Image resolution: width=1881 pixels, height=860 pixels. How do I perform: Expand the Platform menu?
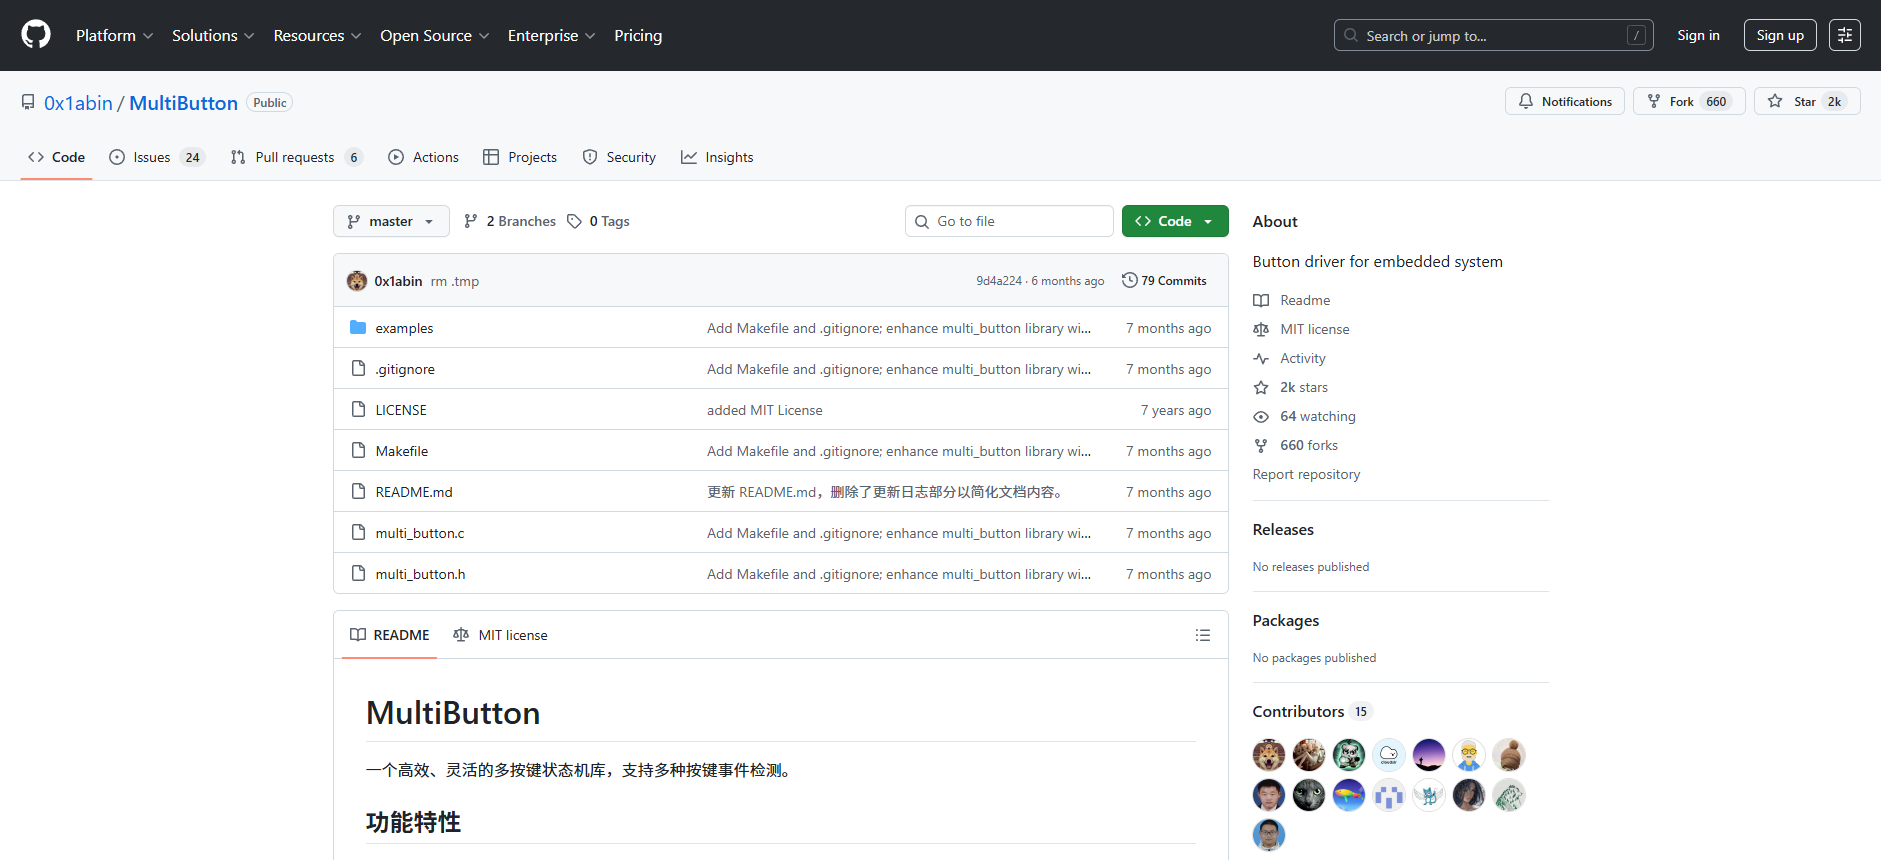coord(114,35)
